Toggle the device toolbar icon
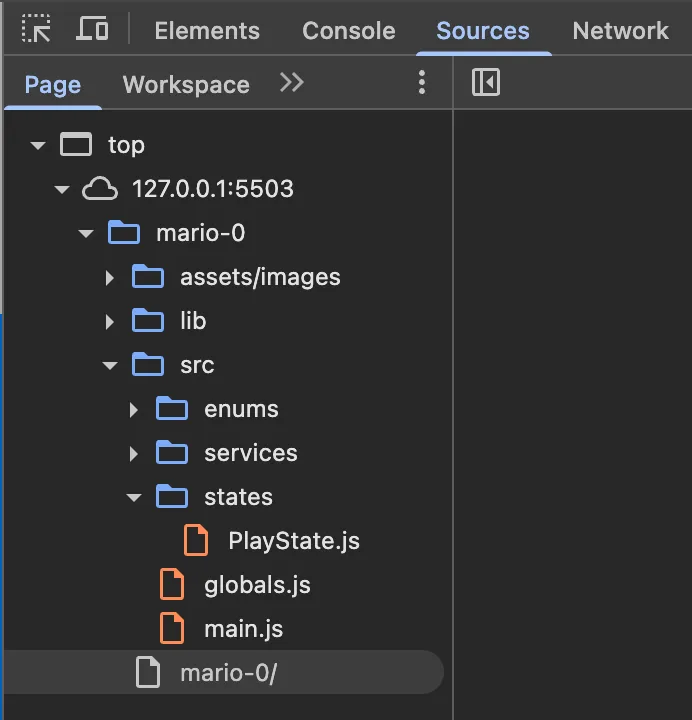 coord(92,30)
